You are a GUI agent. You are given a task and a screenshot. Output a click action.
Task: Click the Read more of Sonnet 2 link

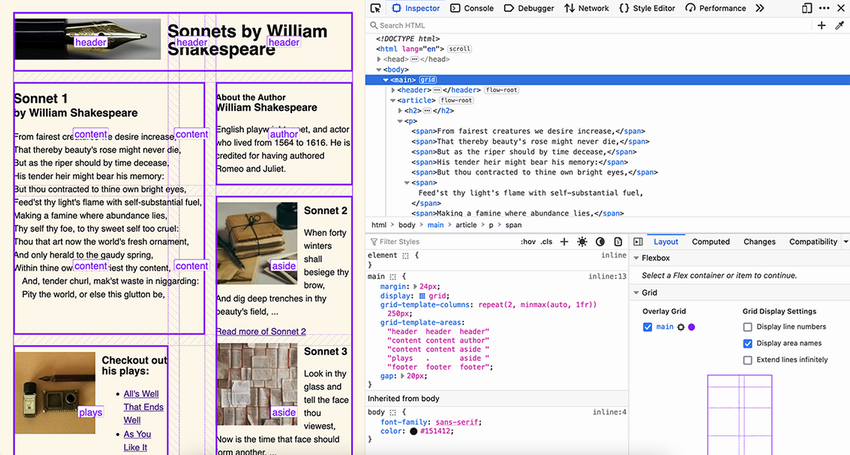(x=261, y=331)
